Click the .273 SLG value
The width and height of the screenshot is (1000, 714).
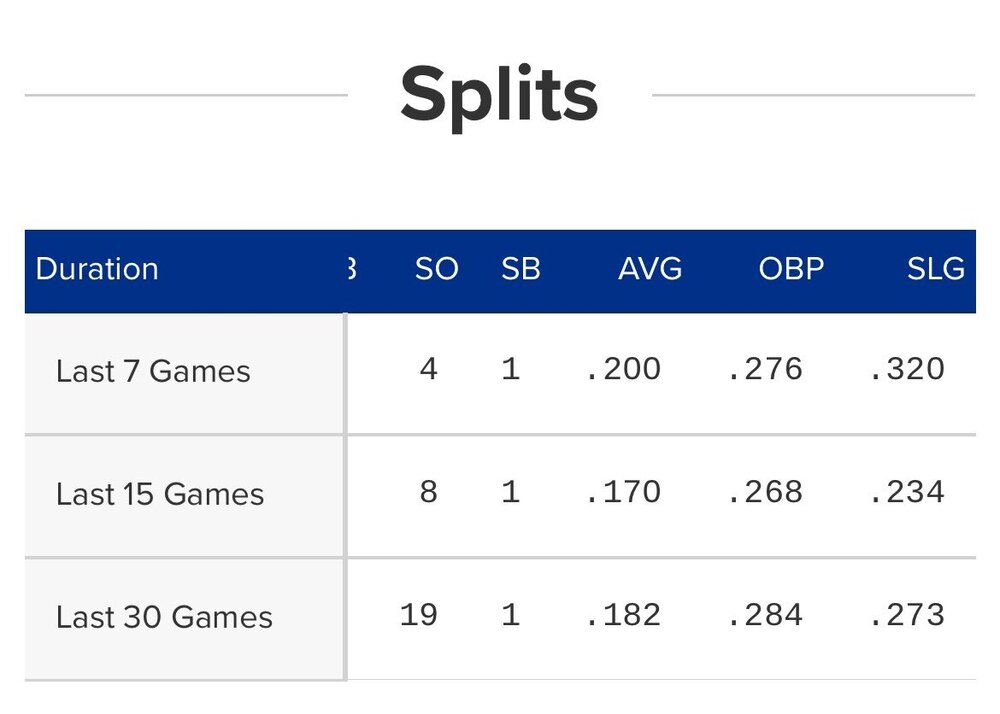[x=907, y=614]
